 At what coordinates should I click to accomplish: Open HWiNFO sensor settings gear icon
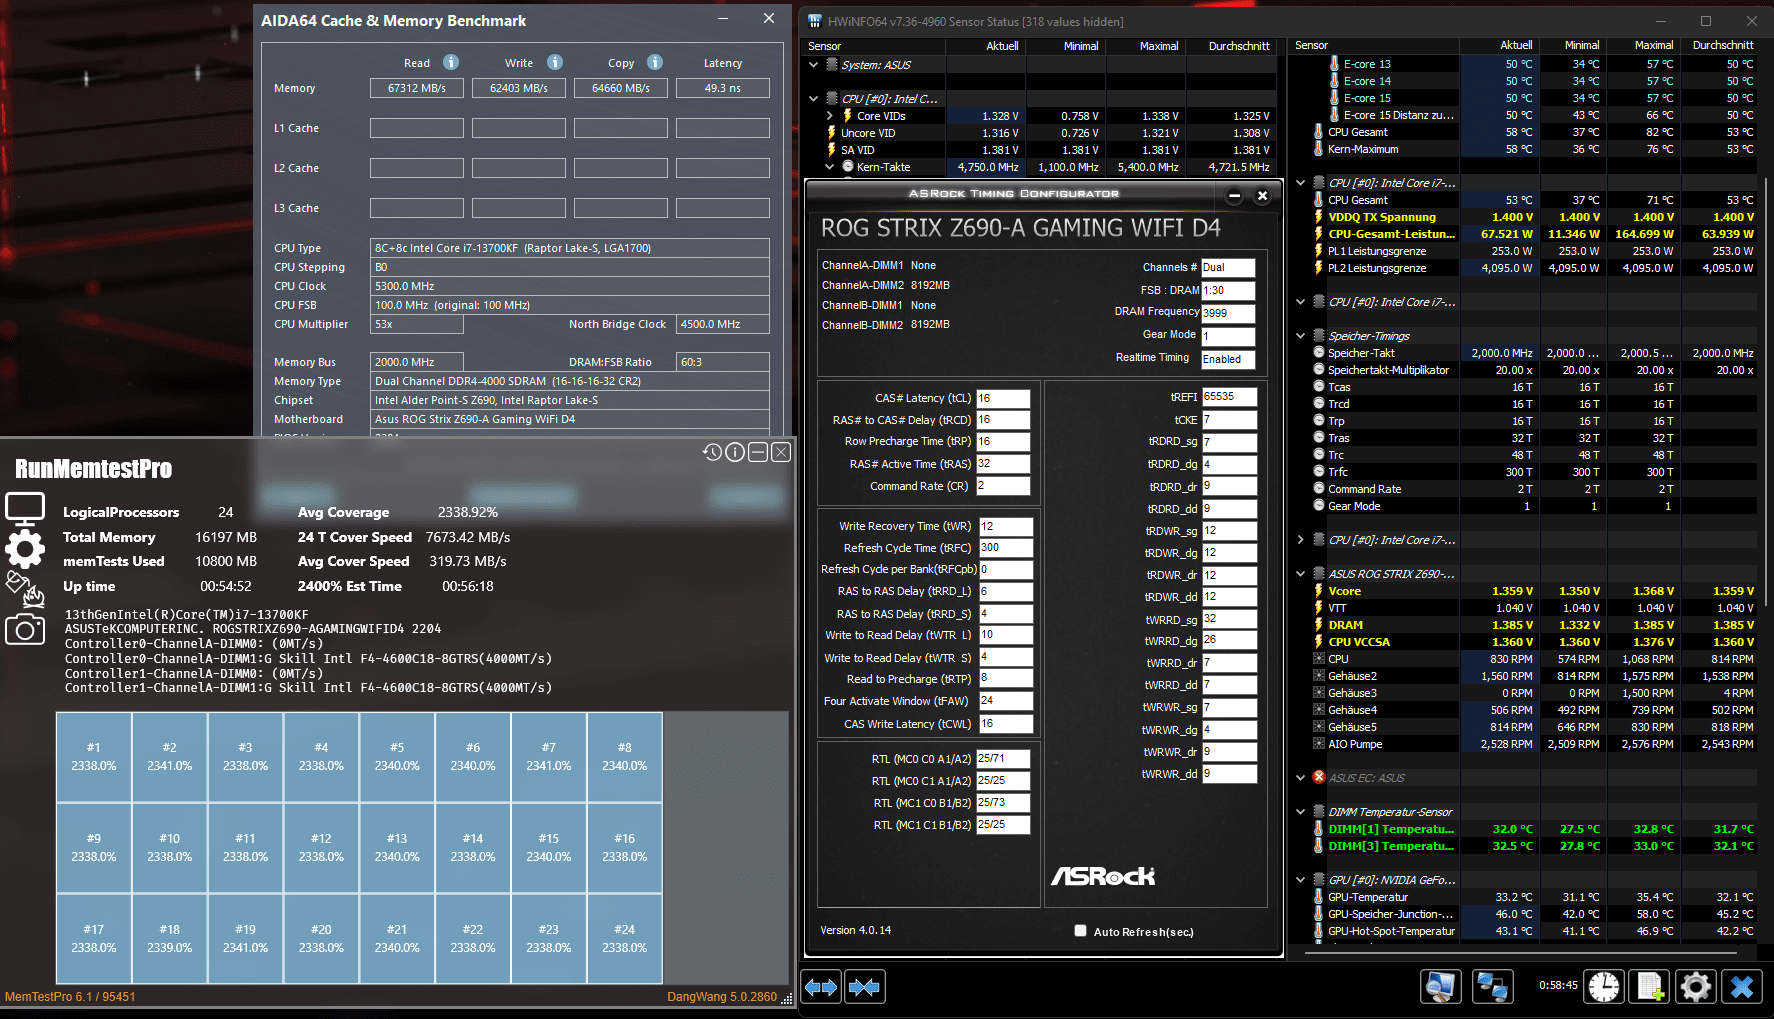click(1696, 987)
